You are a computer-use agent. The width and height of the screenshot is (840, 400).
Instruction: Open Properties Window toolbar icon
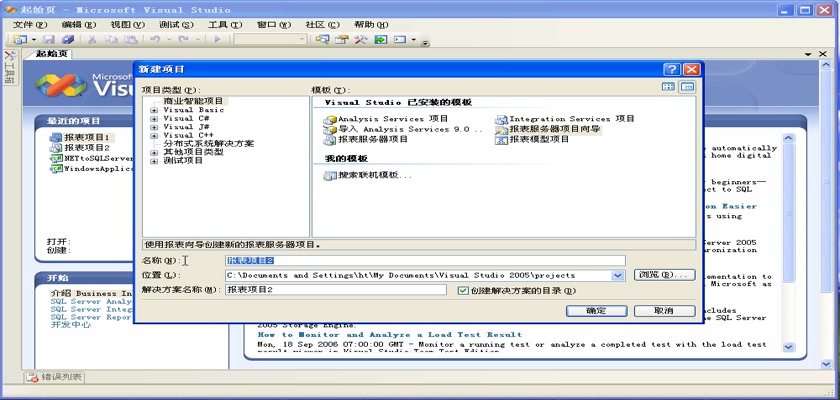[341, 39]
